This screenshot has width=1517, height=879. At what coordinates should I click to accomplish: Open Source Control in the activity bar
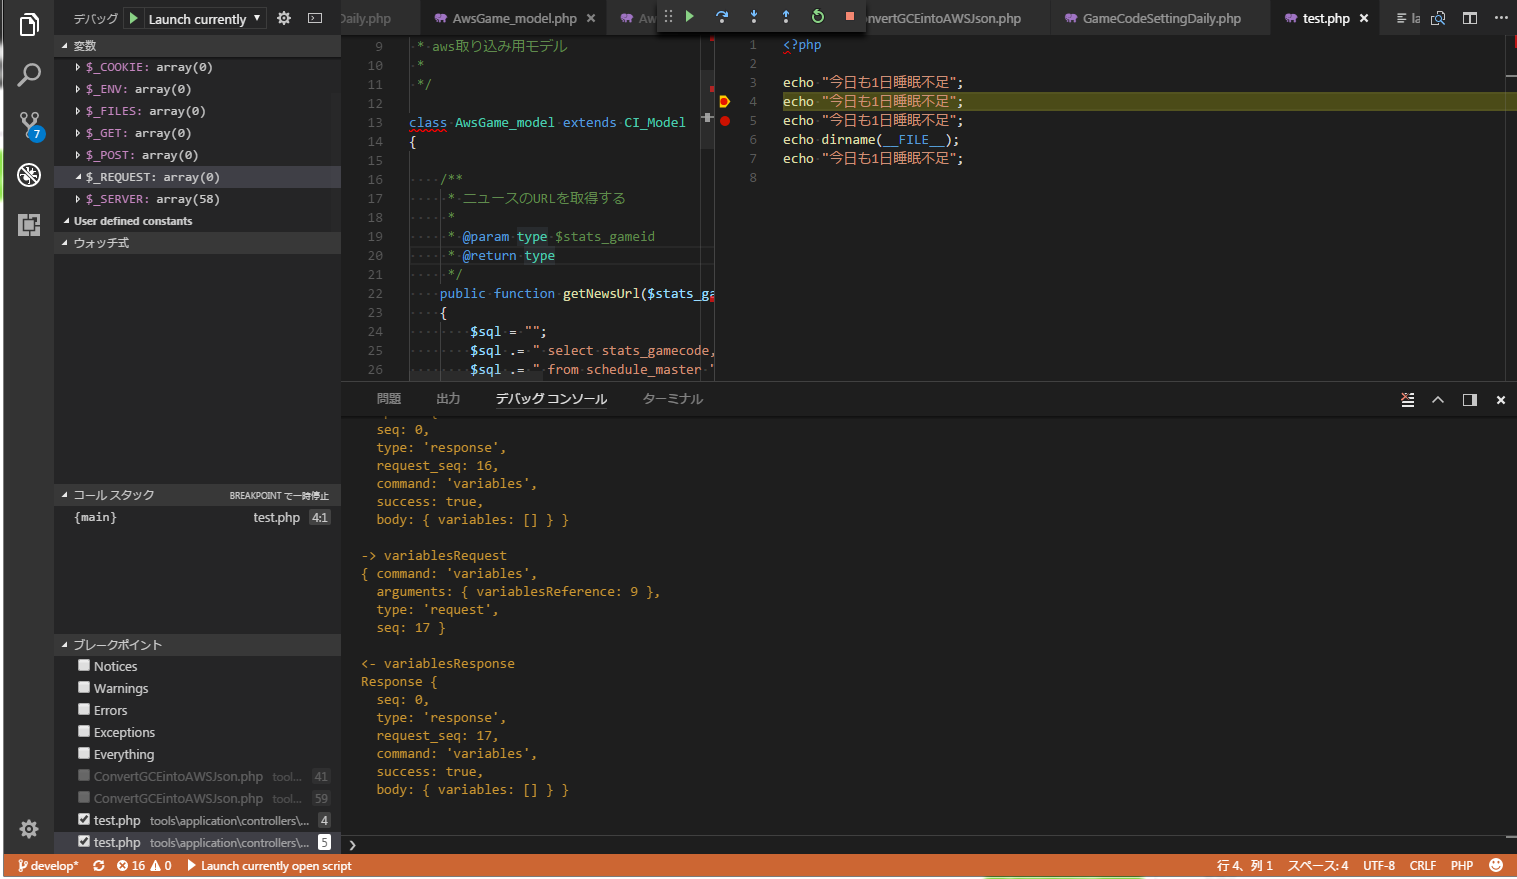[x=28, y=125]
